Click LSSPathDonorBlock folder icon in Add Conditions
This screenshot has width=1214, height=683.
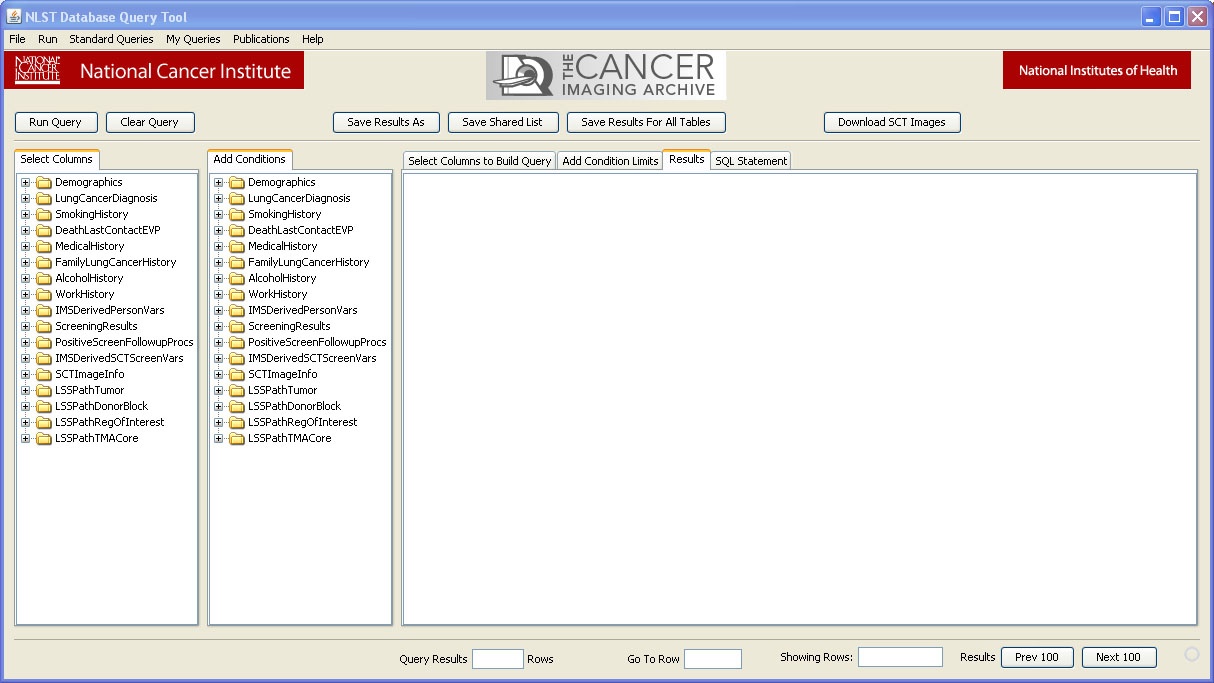pos(236,407)
